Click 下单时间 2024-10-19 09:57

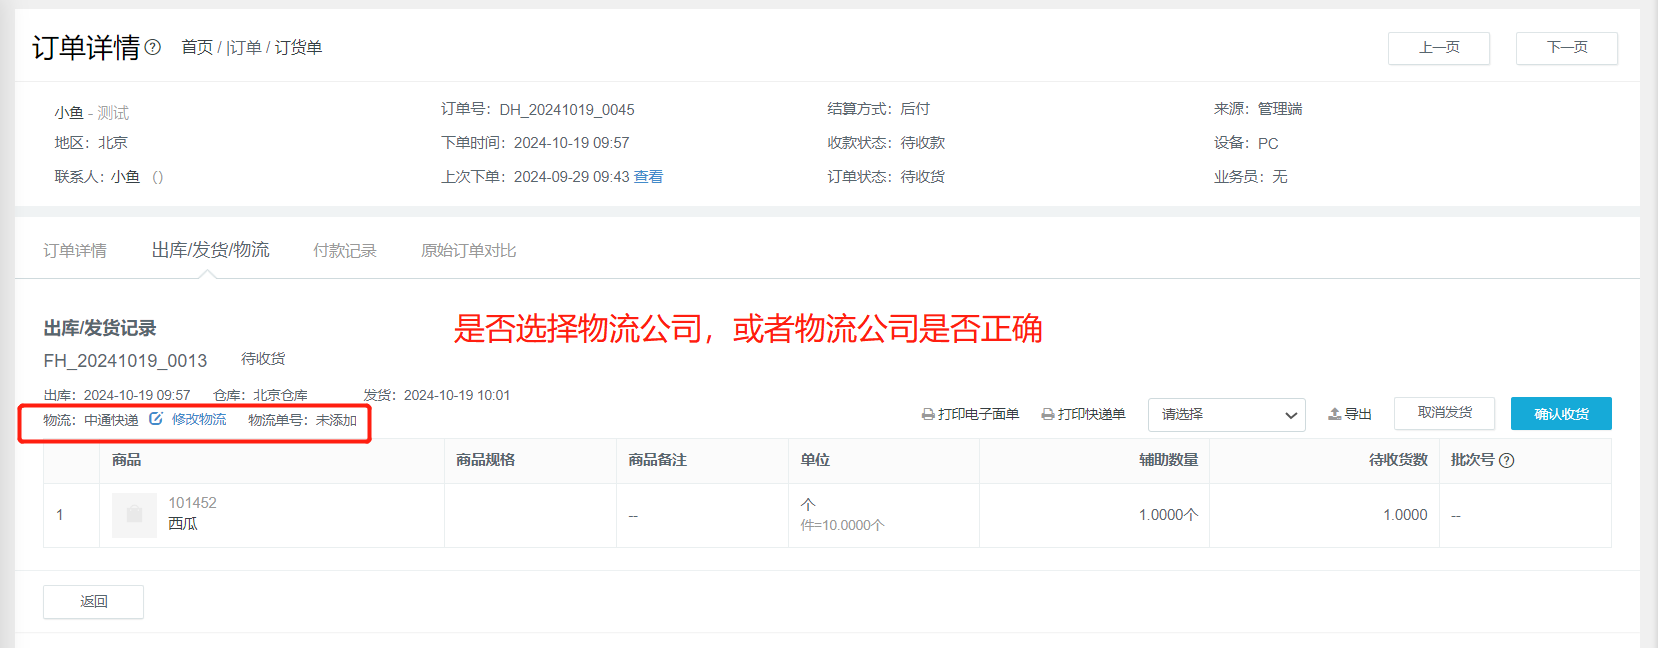click(x=535, y=143)
